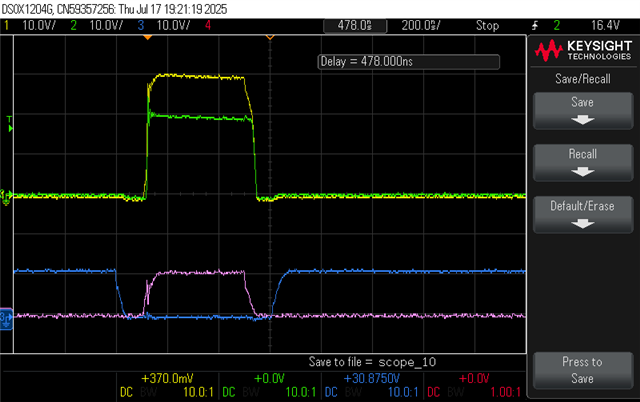
Task: Click the channel 3 offset +30.8750V
Action: pyautogui.click(x=371, y=378)
